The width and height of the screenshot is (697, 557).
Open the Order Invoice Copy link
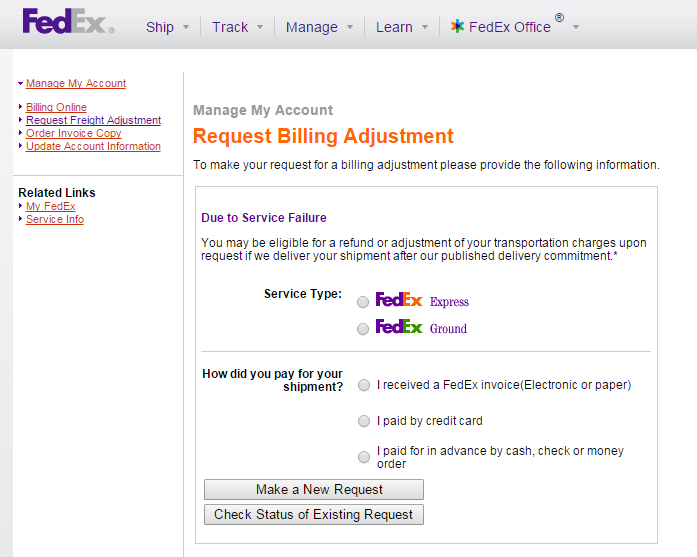coord(73,133)
